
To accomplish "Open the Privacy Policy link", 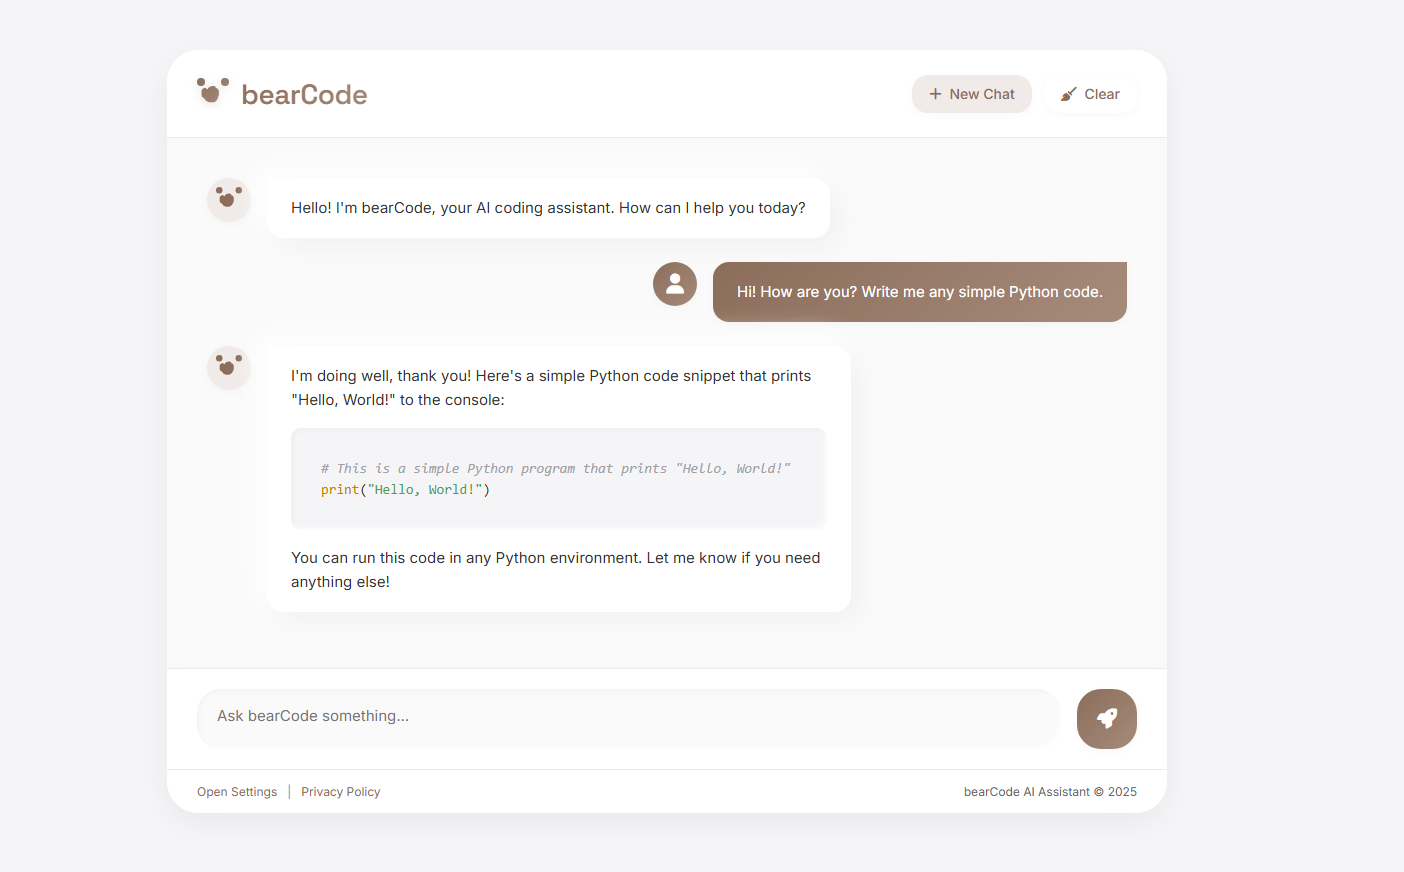I will click(341, 792).
